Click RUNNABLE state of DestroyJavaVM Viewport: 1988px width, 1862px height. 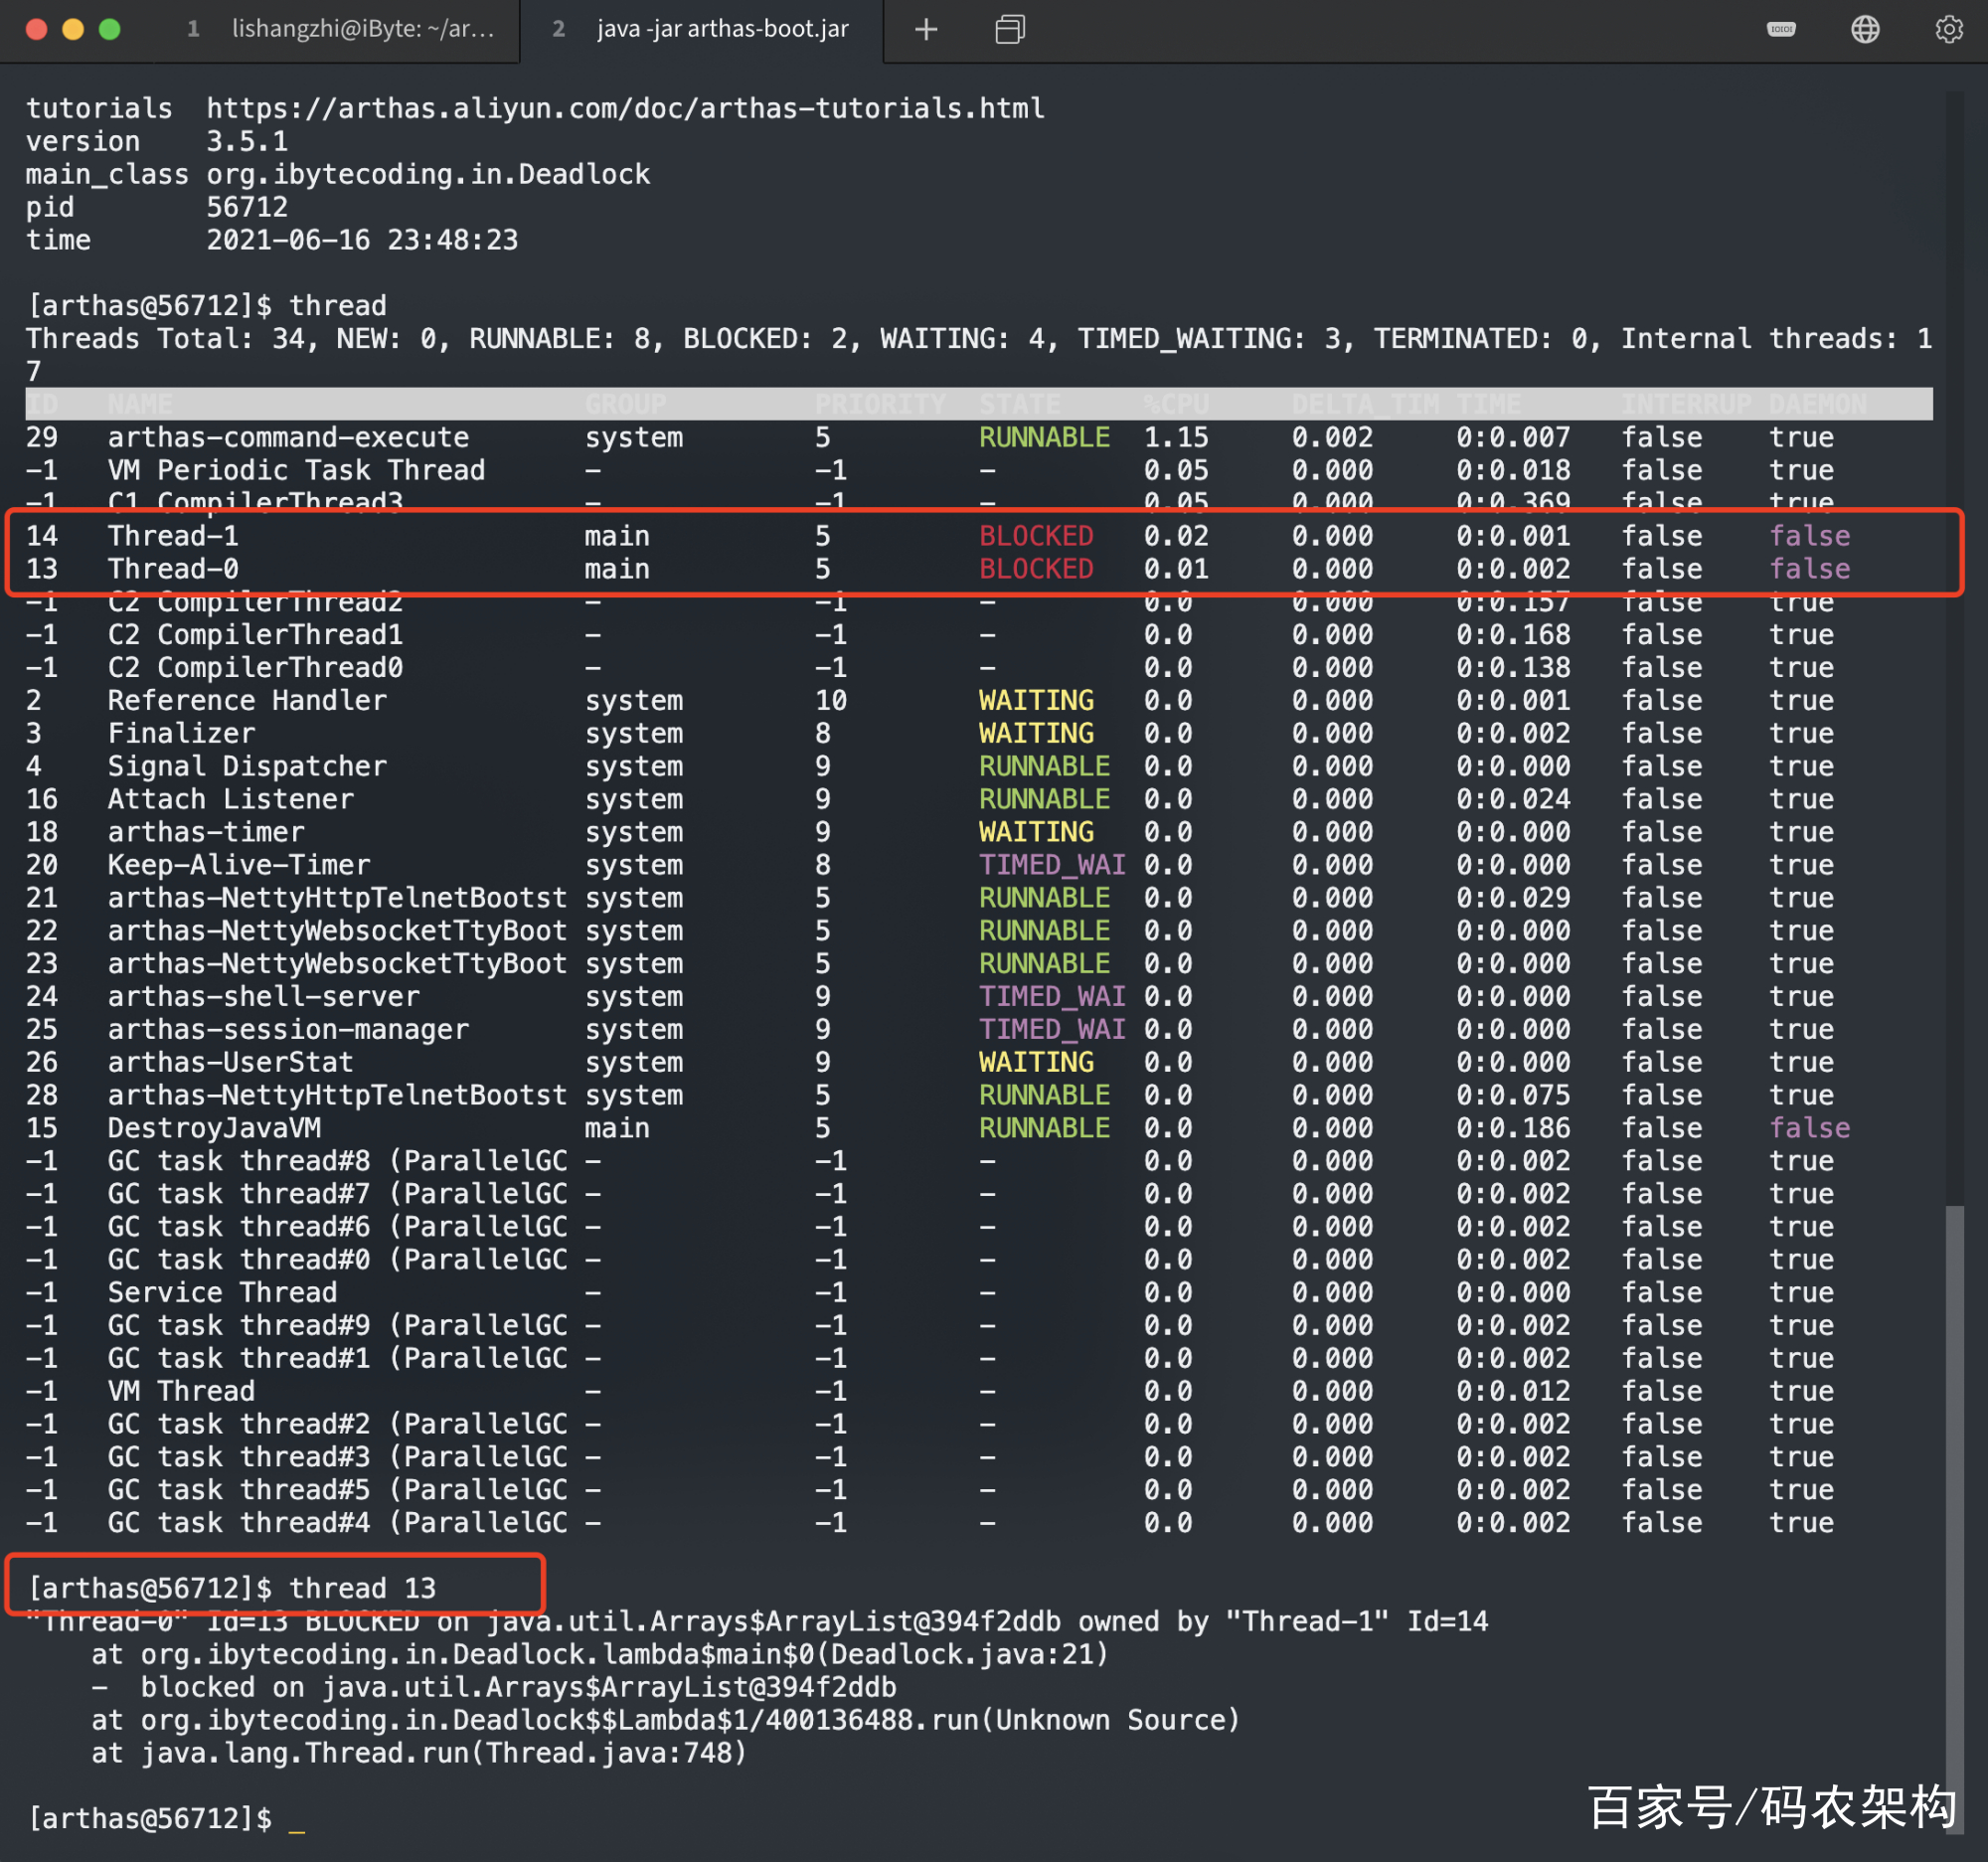[1044, 1128]
